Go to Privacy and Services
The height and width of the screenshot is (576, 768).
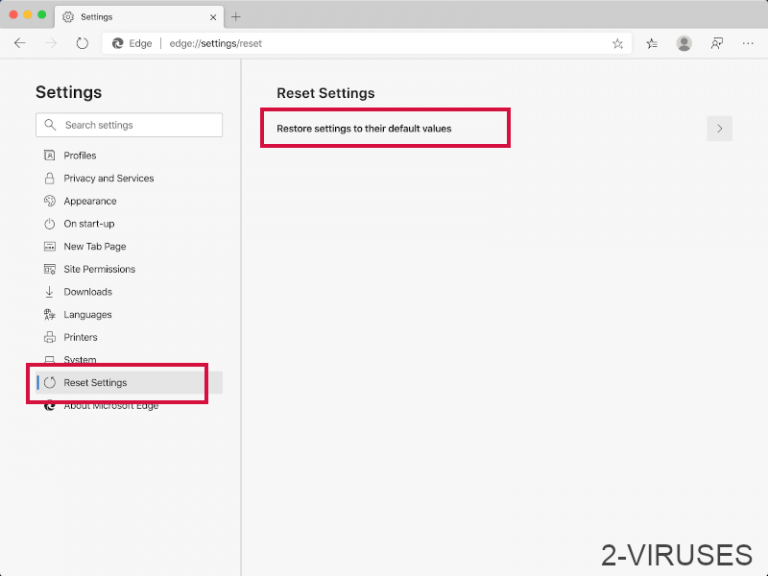click(108, 178)
